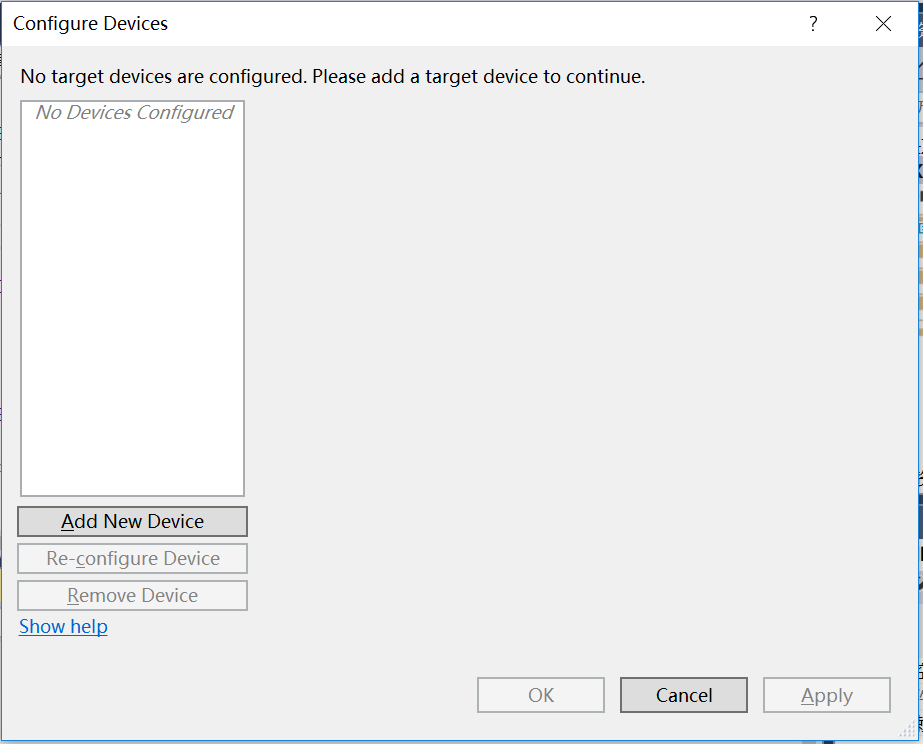Image resolution: width=923 pixels, height=744 pixels.
Task: Cancel the device configuration dialog
Action: (684, 695)
